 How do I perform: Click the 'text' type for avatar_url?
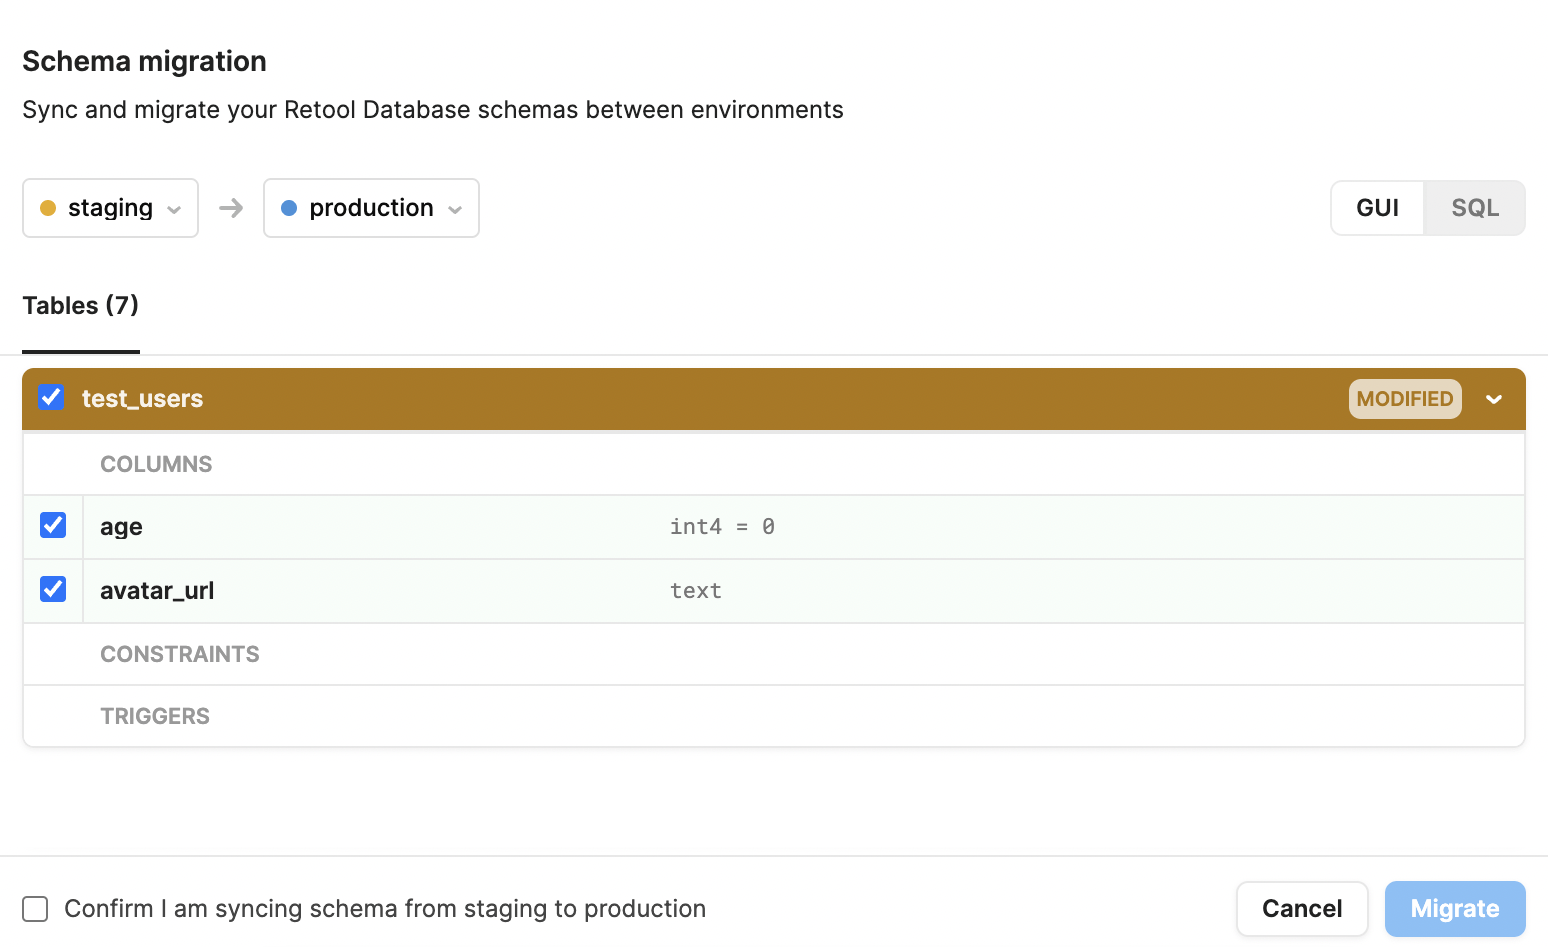point(696,591)
